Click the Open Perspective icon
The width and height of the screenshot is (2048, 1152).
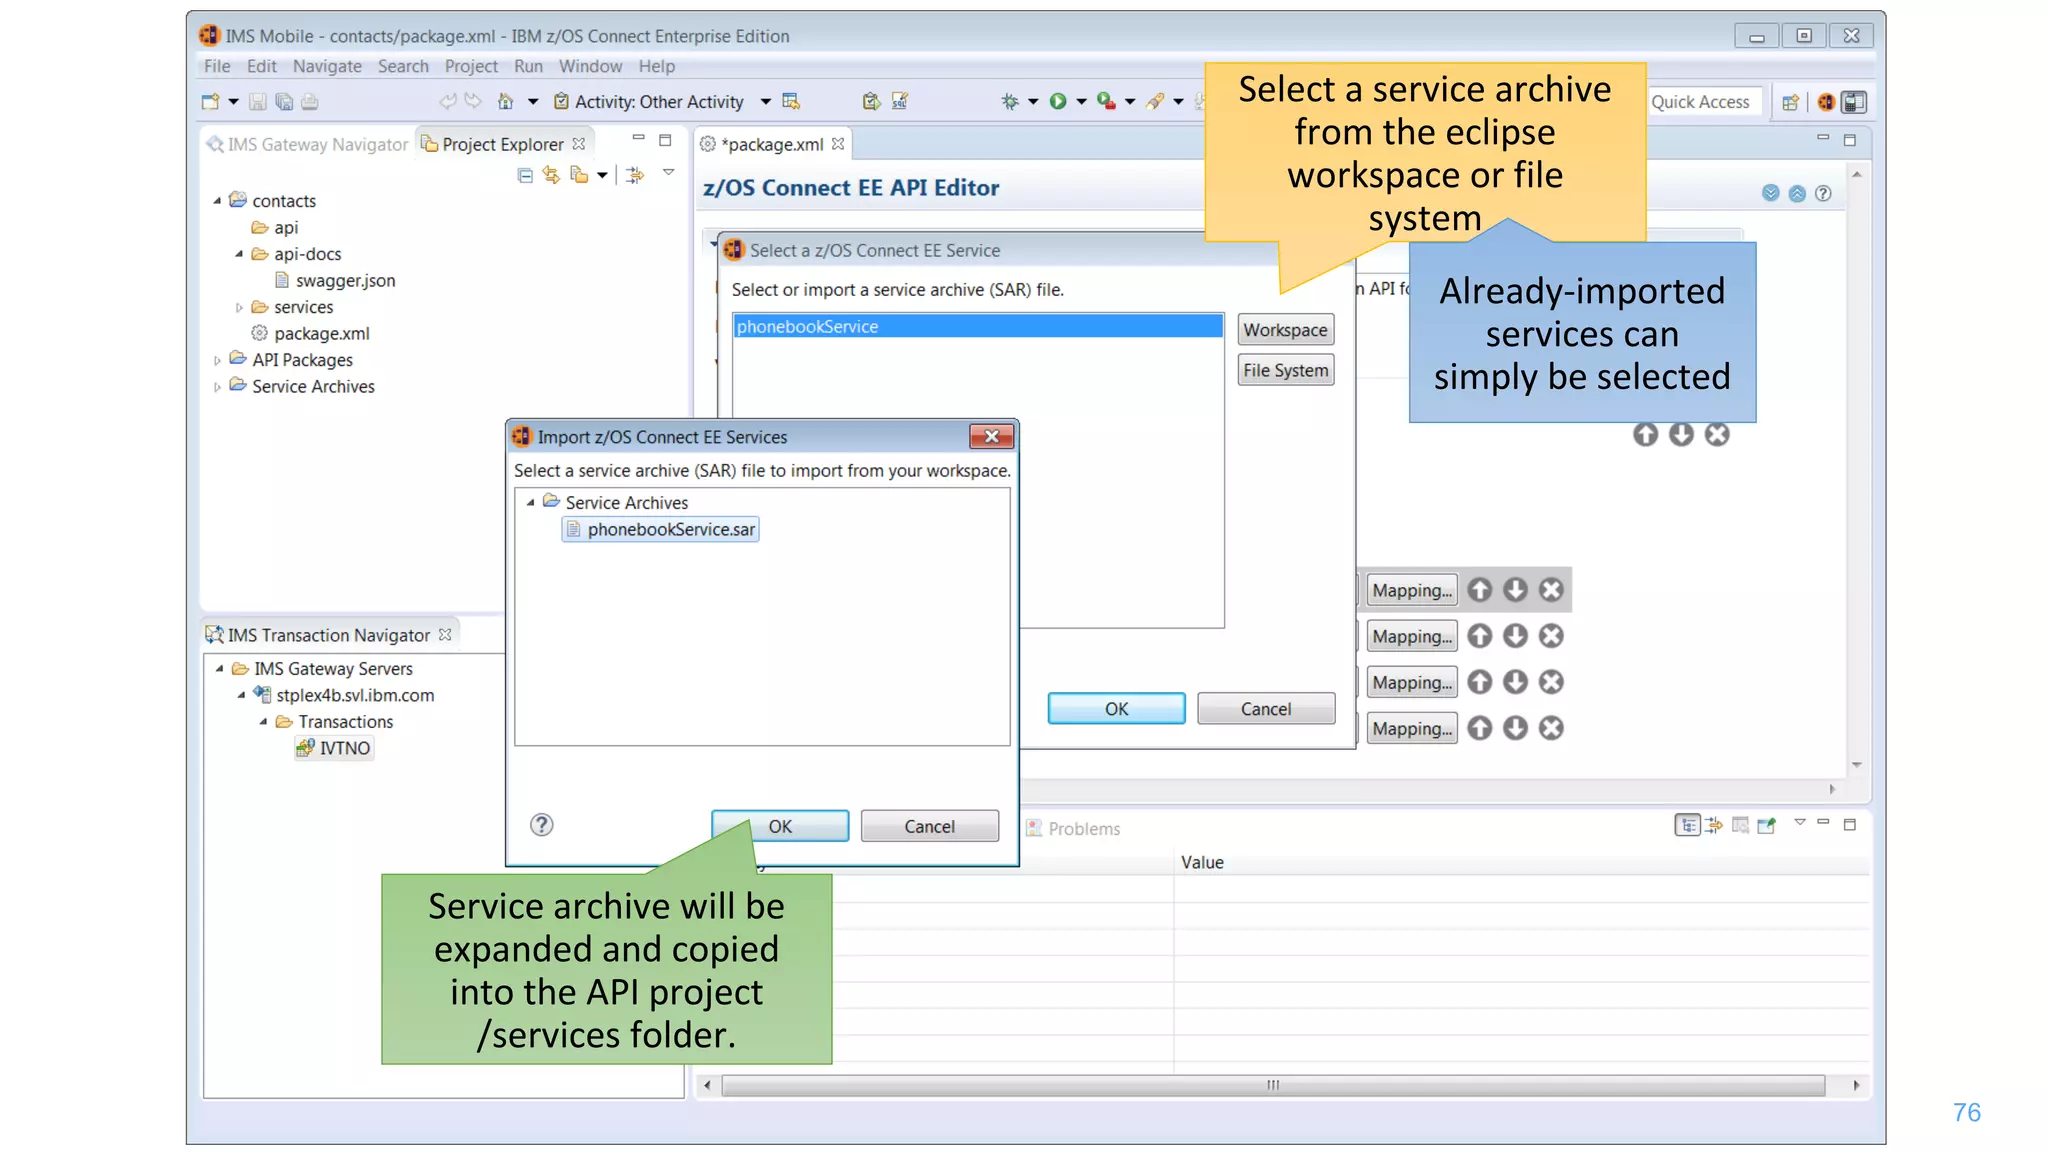coord(1790,102)
